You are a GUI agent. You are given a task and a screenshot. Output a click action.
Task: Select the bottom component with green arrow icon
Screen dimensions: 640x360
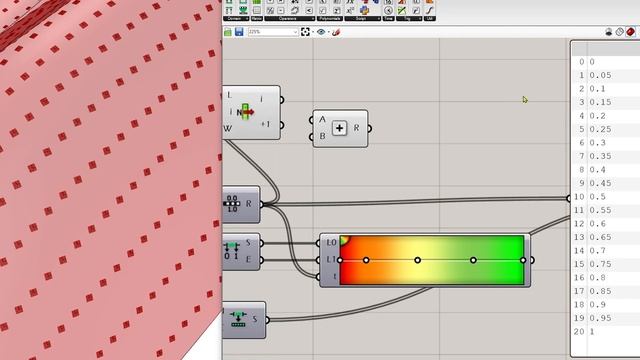click(x=238, y=319)
